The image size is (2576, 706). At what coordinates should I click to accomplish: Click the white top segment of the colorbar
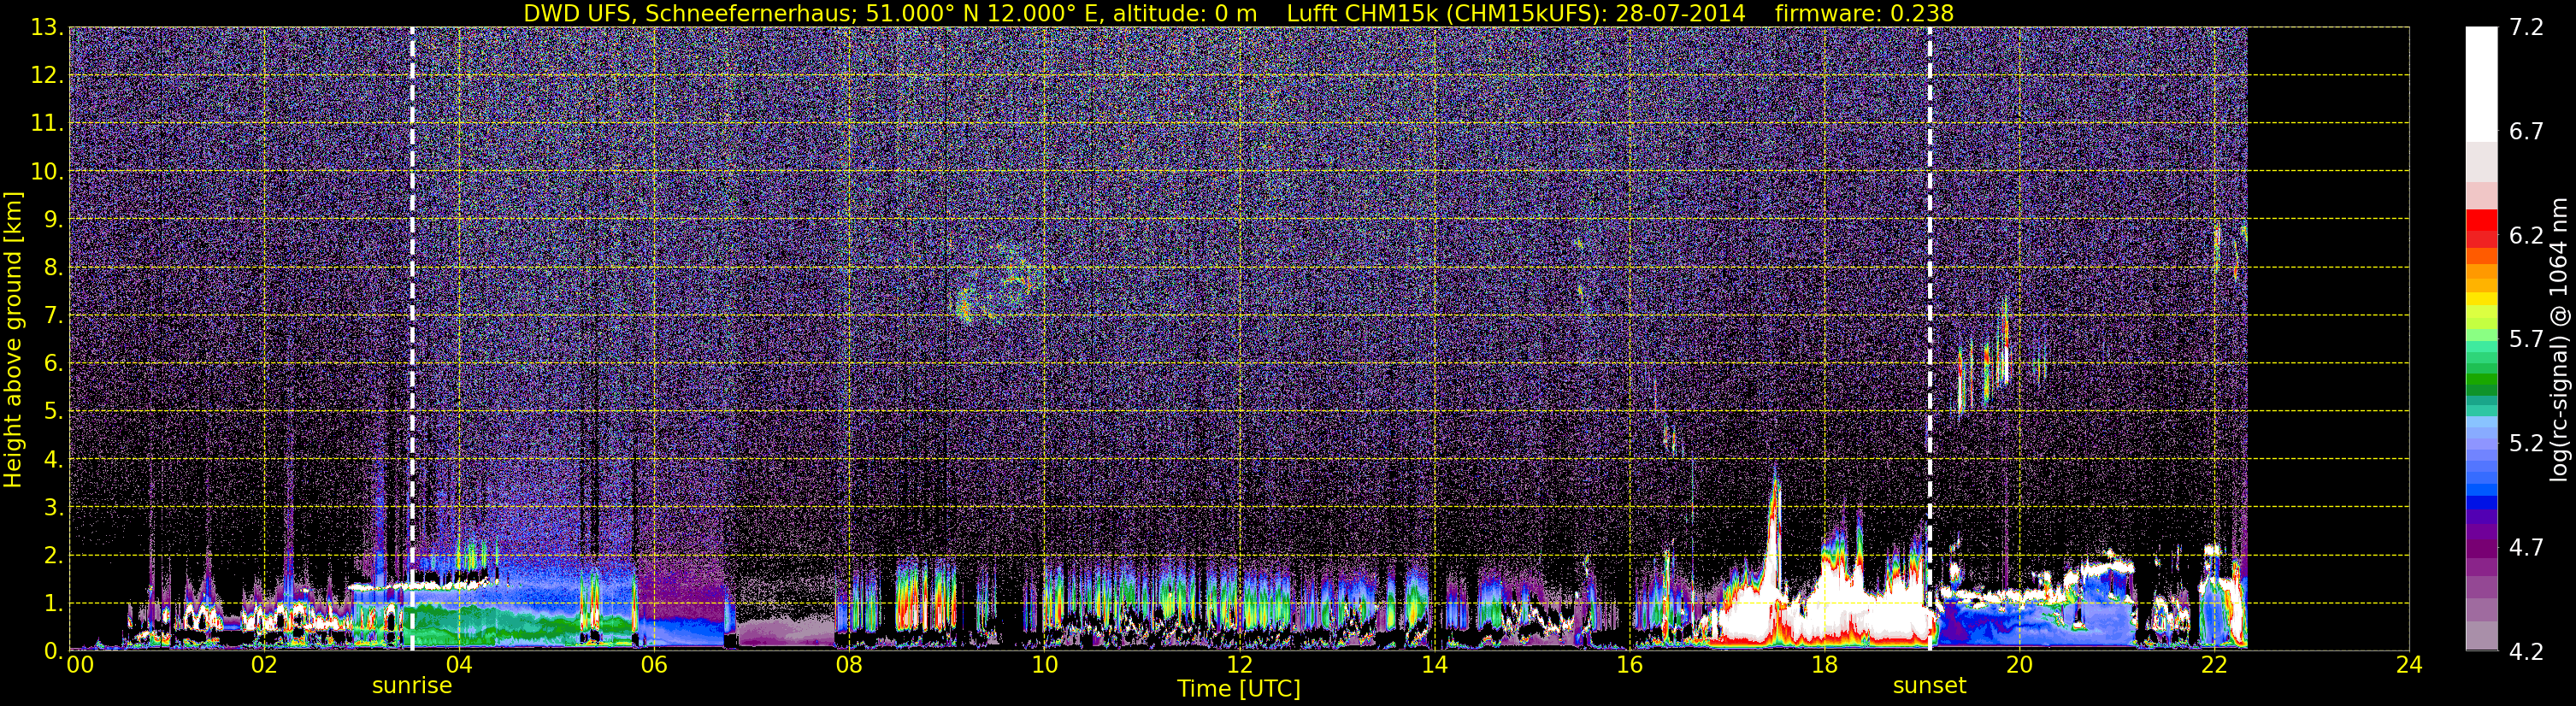tap(2481, 84)
